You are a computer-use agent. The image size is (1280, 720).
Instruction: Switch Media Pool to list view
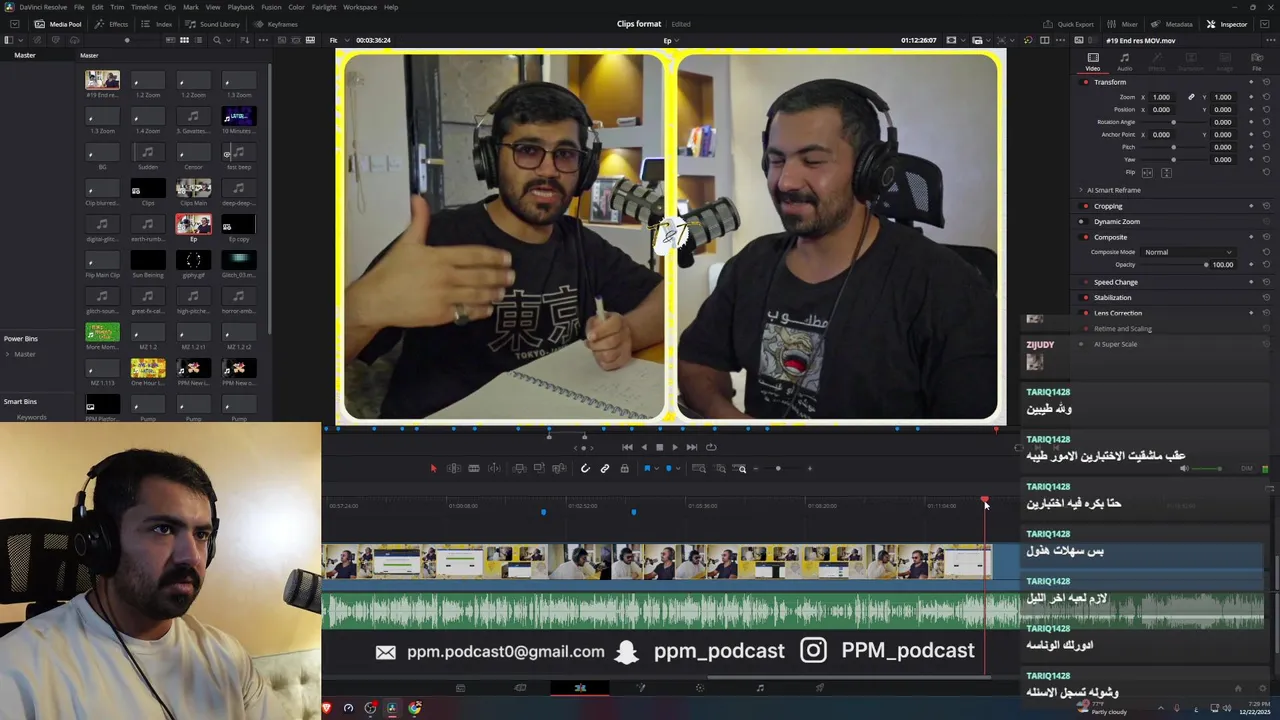(x=199, y=40)
